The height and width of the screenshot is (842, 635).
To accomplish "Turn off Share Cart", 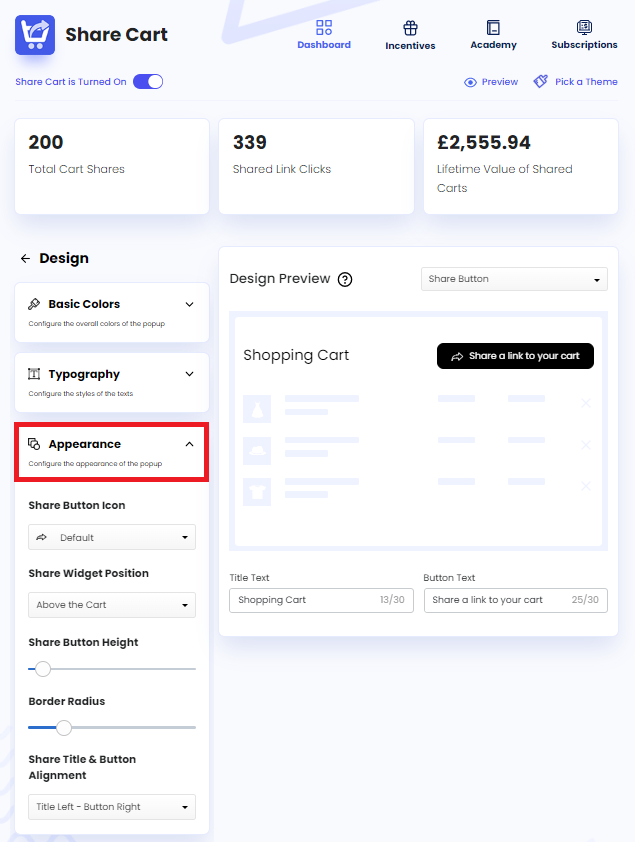I will coord(148,82).
